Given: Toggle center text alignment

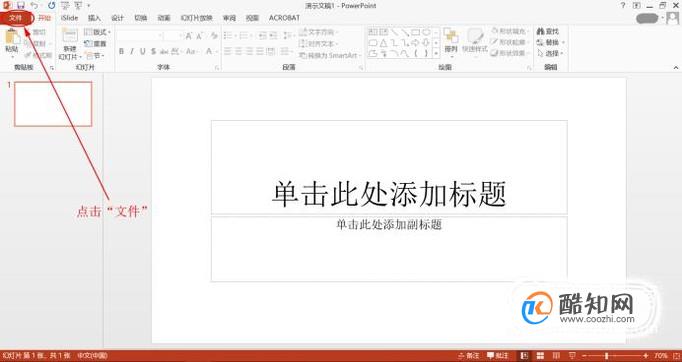Looking at the screenshot, I should (238, 51).
